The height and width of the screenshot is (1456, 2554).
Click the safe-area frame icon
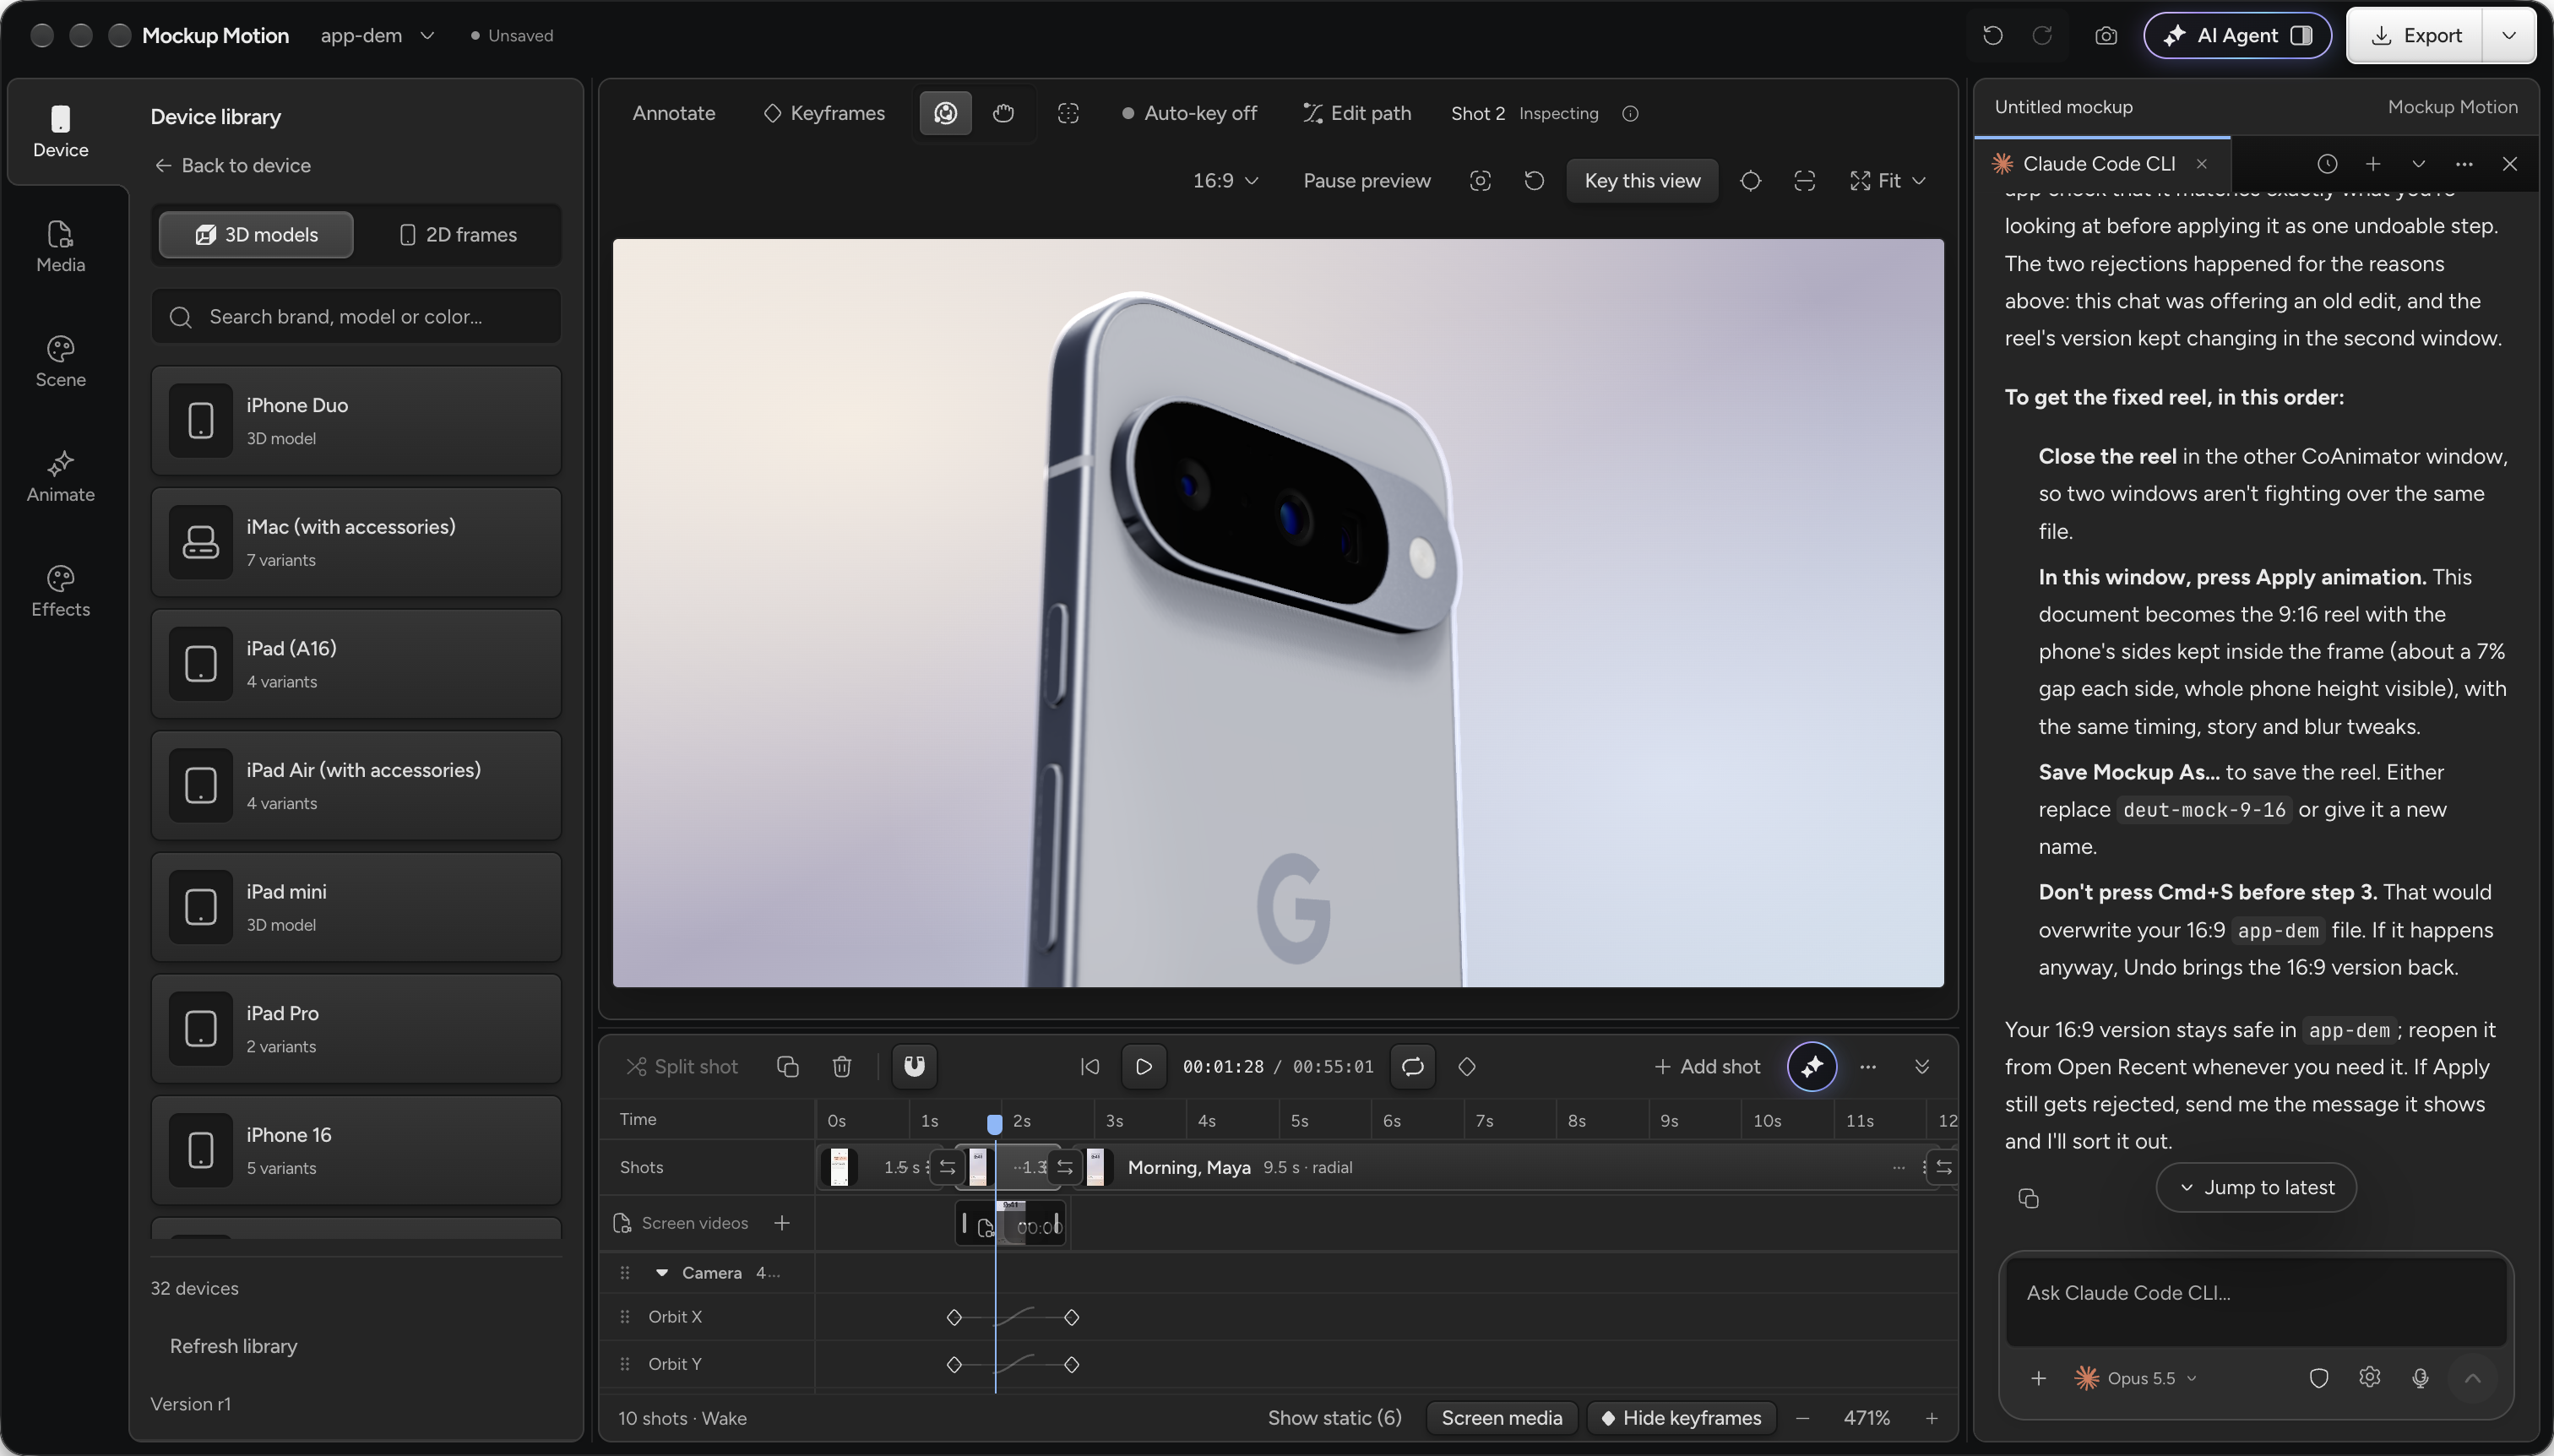coord(1804,181)
